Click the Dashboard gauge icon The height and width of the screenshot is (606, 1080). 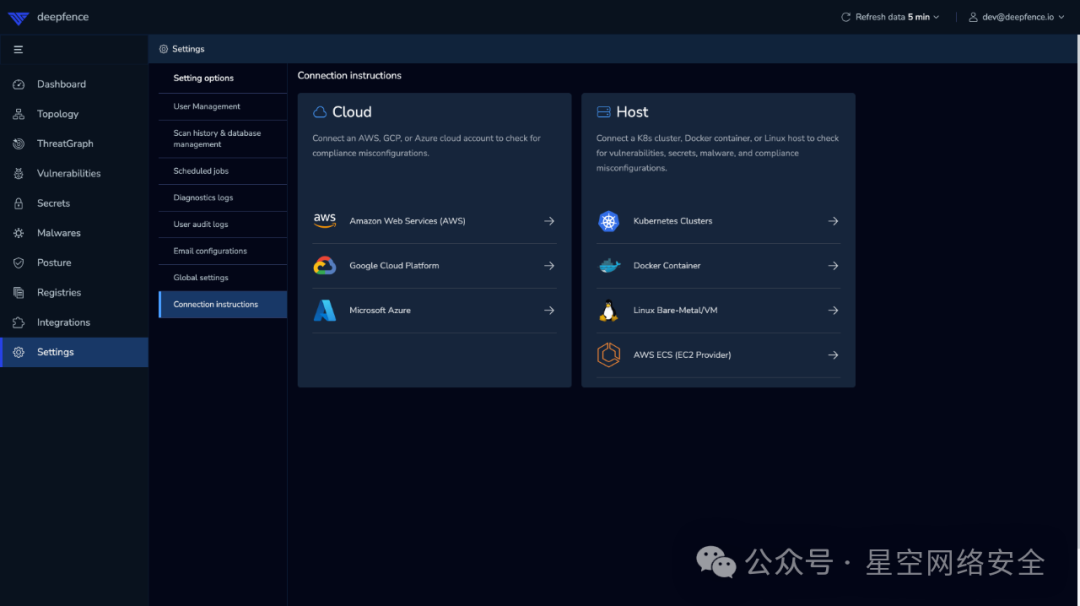(19, 84)
